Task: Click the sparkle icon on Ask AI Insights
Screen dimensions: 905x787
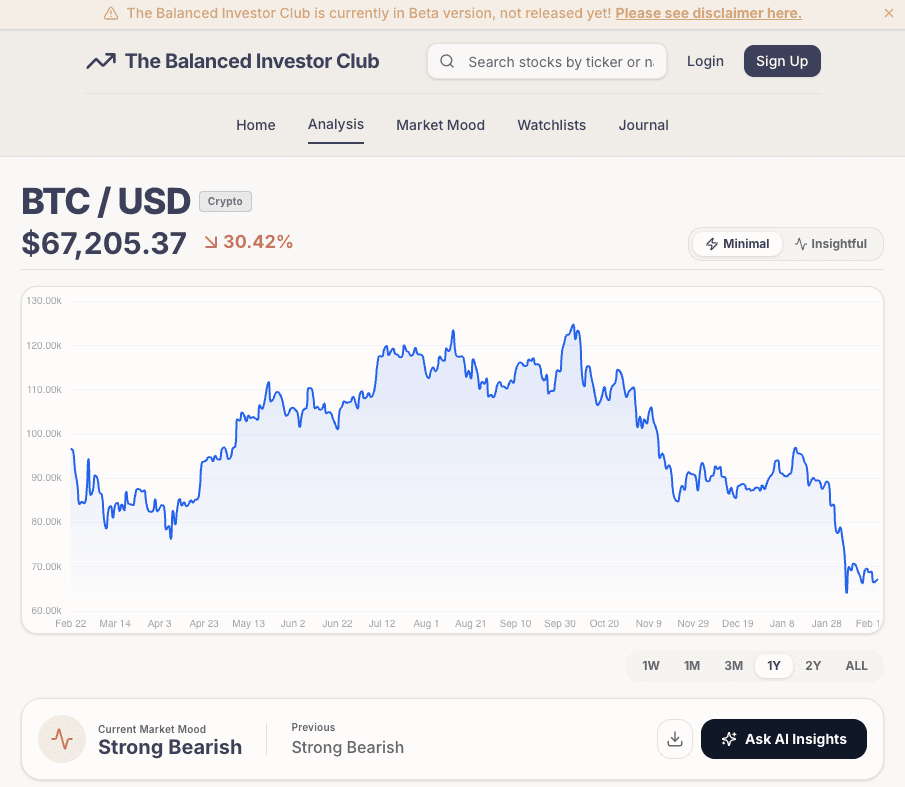Action: [x=729, y=739]
